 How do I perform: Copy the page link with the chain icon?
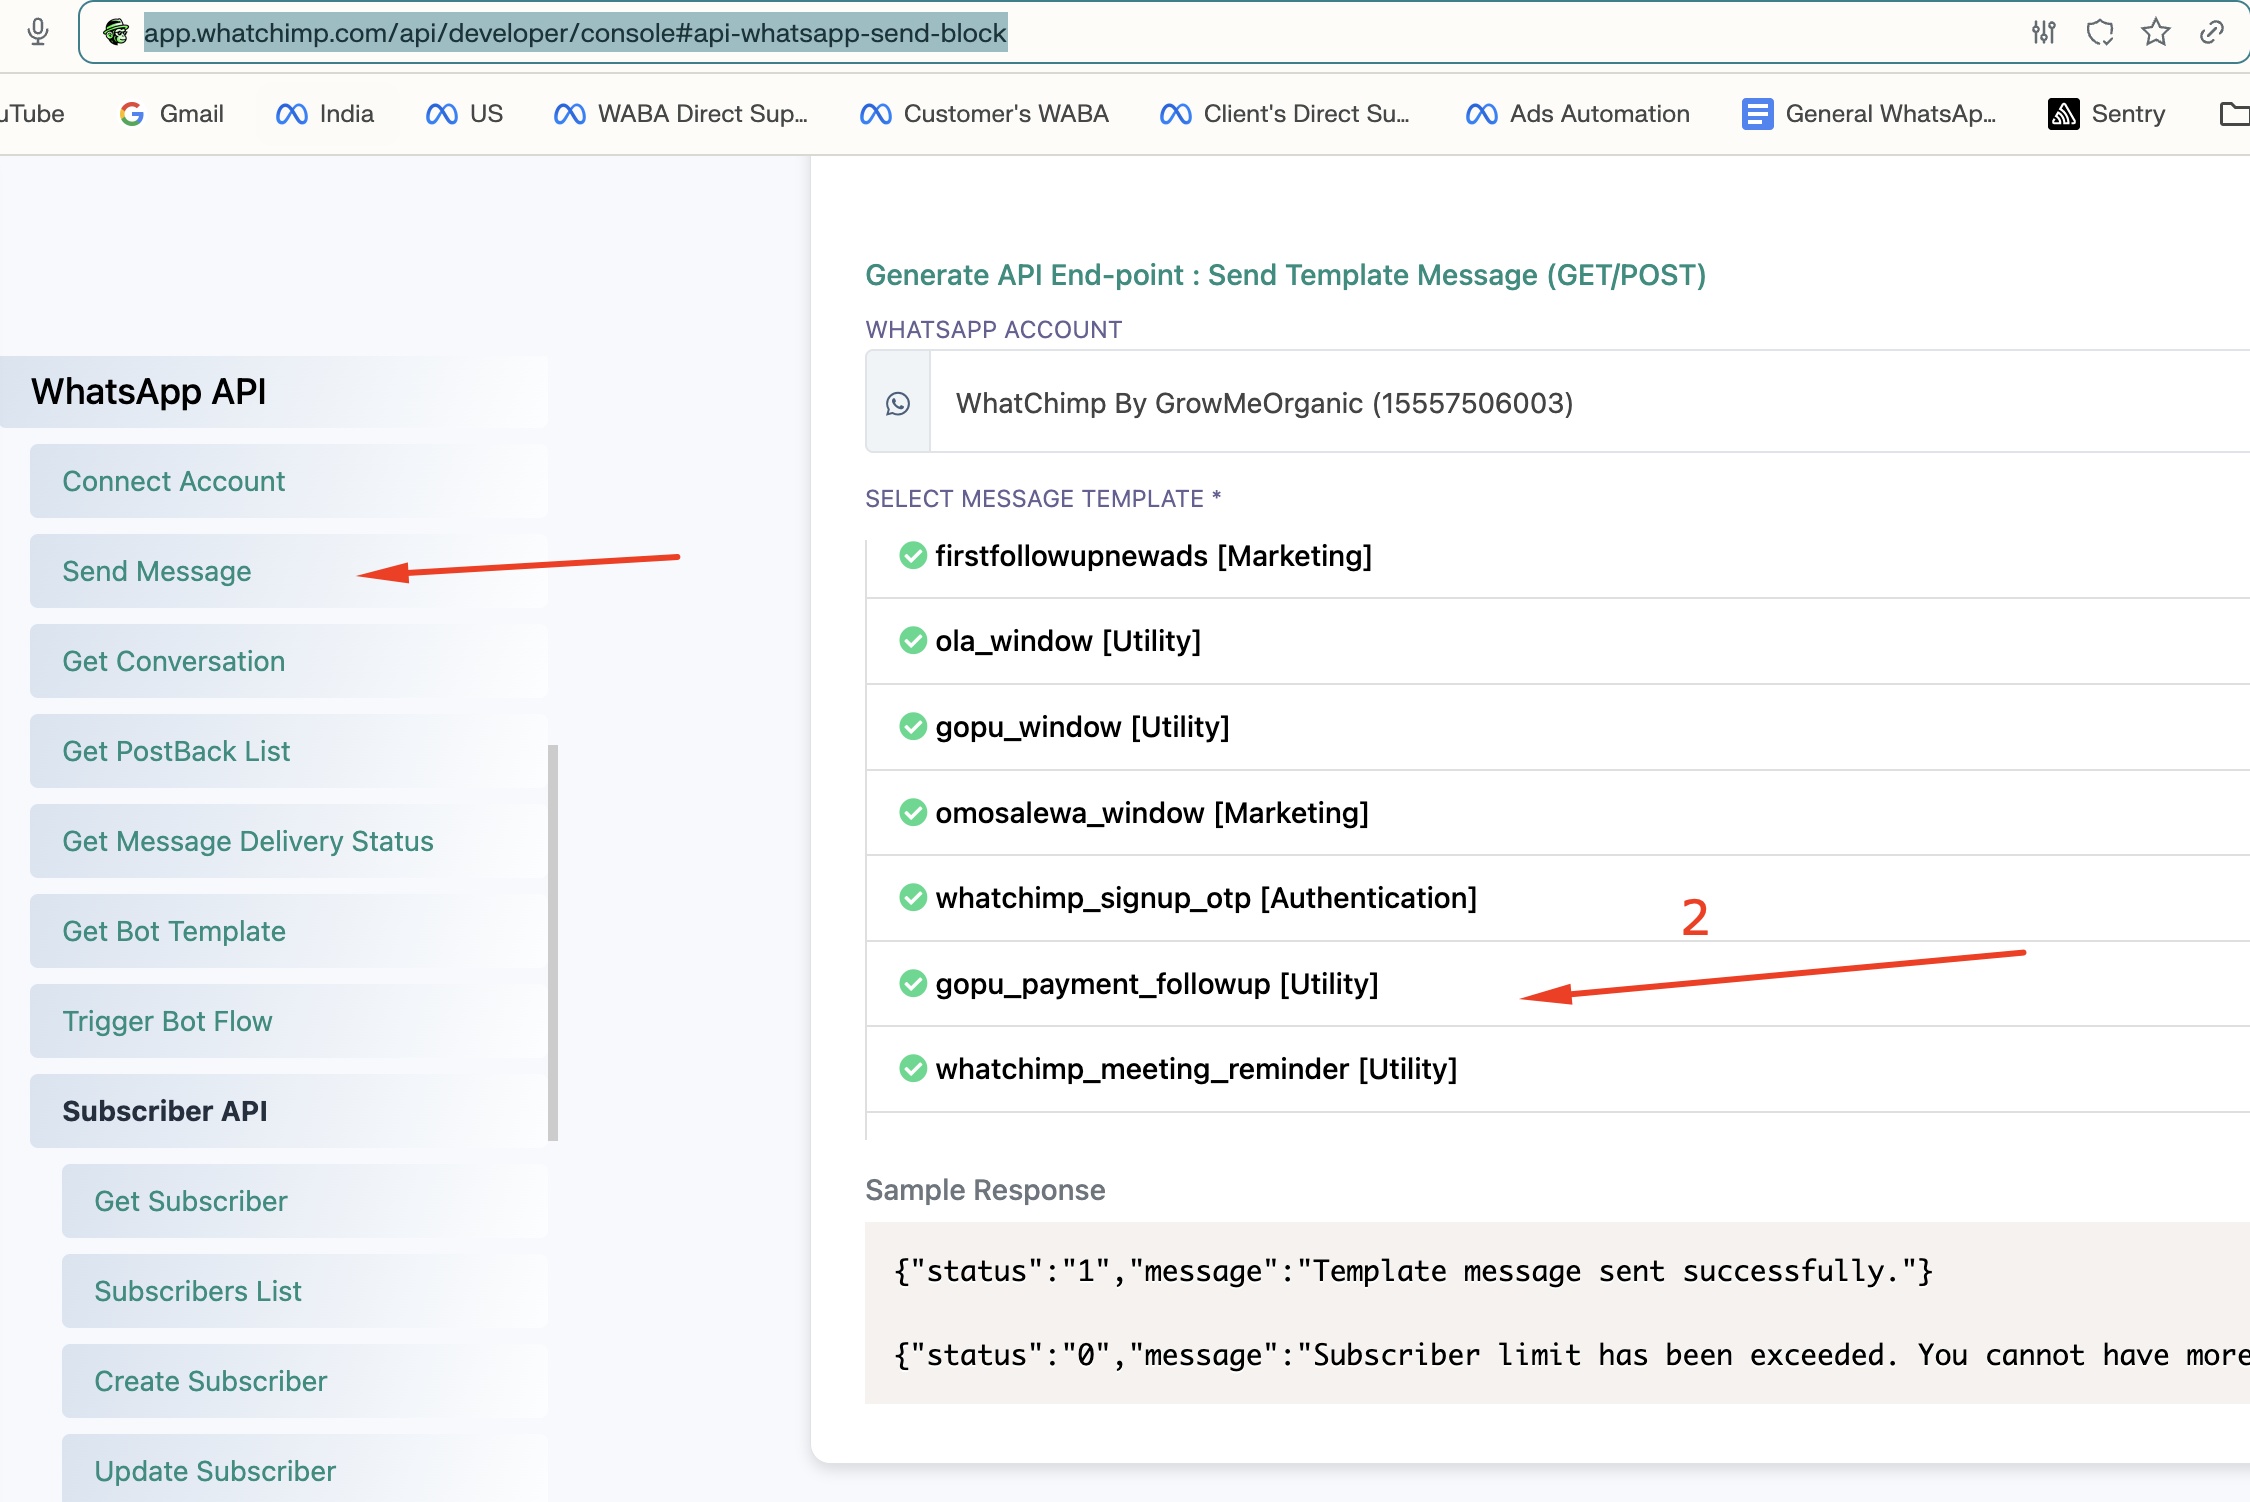tap(2212, 32)
